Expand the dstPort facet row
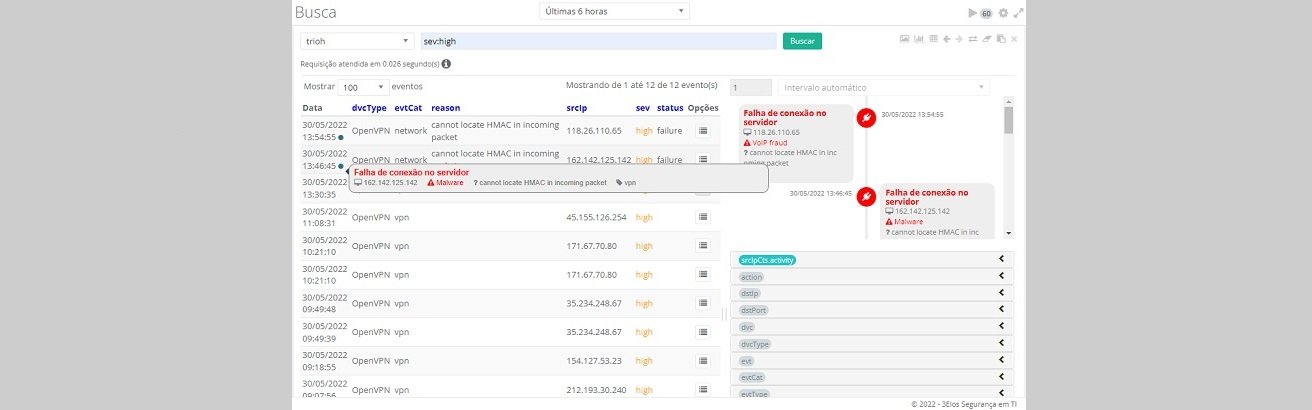The width and height of the screenshot is (1312, 410). [1001, 310]
